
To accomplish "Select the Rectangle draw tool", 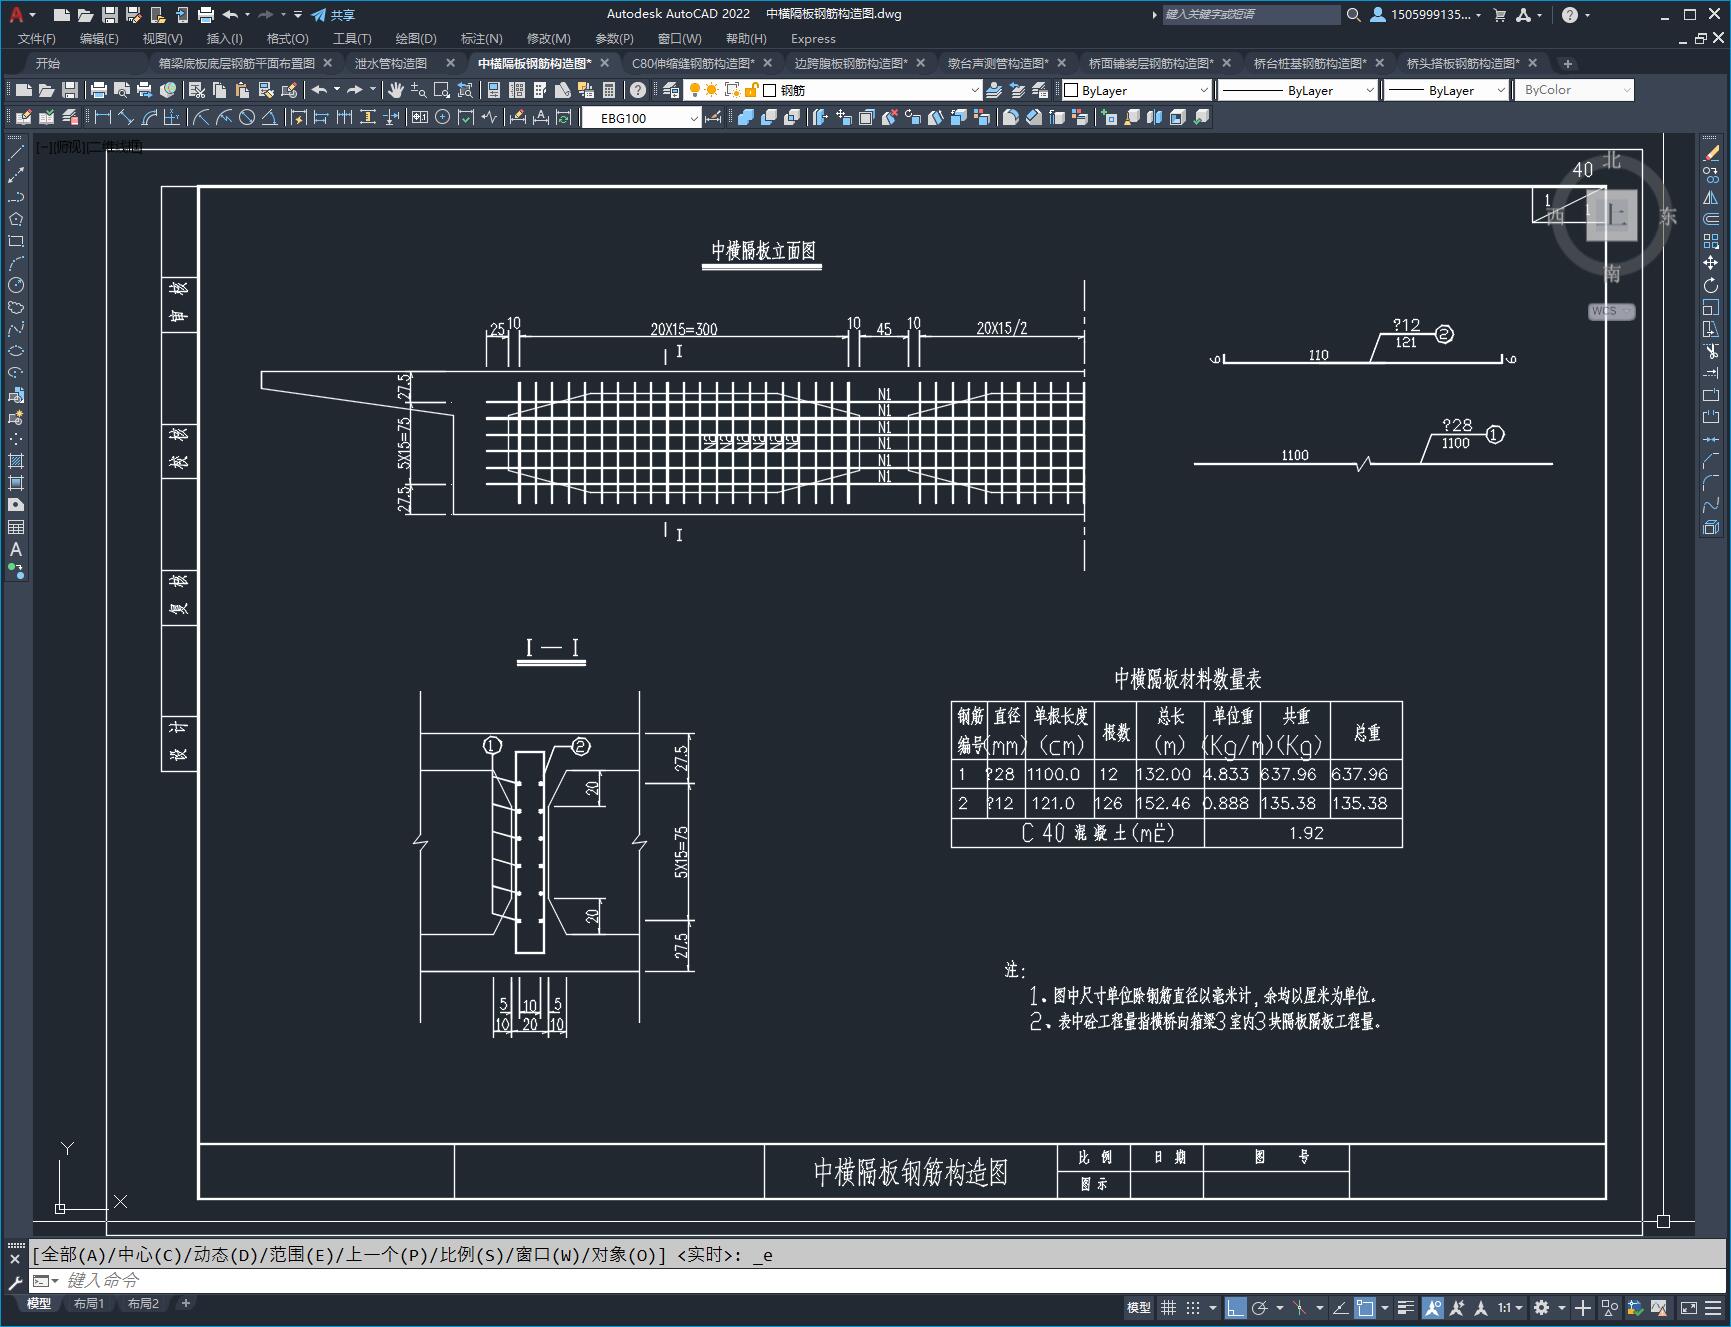I will click(16, 241).
